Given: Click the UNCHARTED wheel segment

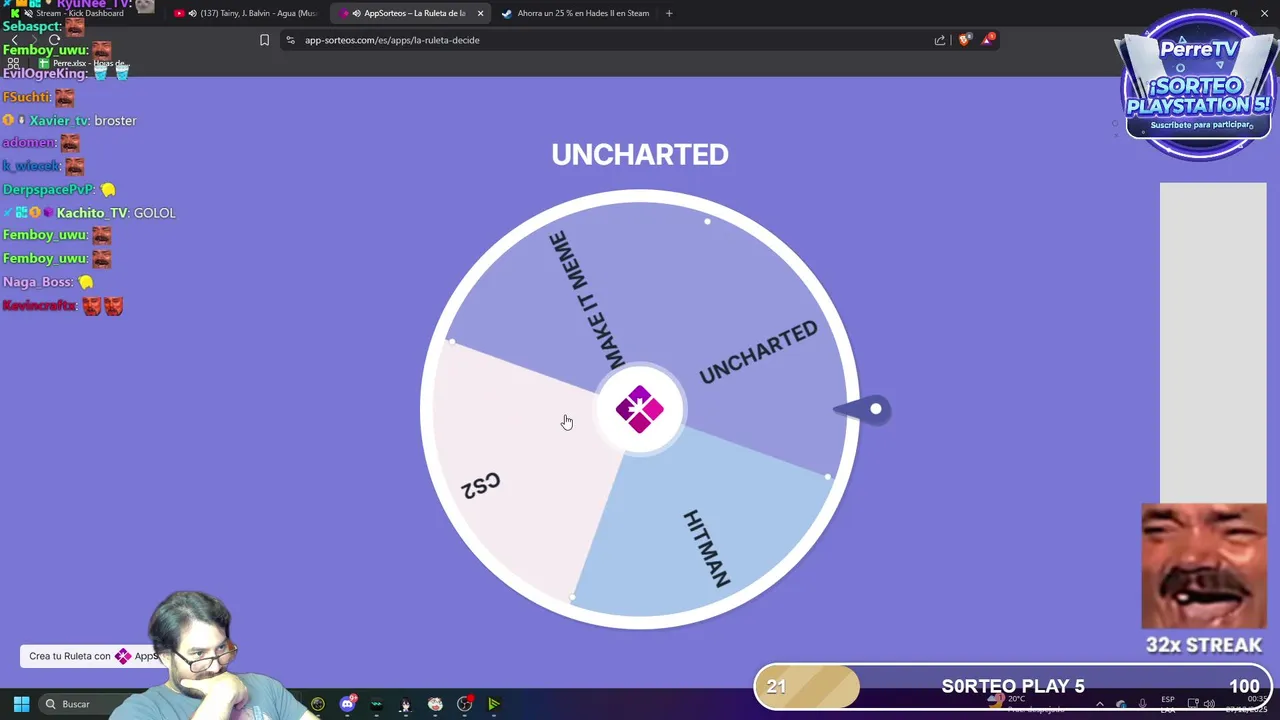Looking at the screenshot, I should click(758, 352).
